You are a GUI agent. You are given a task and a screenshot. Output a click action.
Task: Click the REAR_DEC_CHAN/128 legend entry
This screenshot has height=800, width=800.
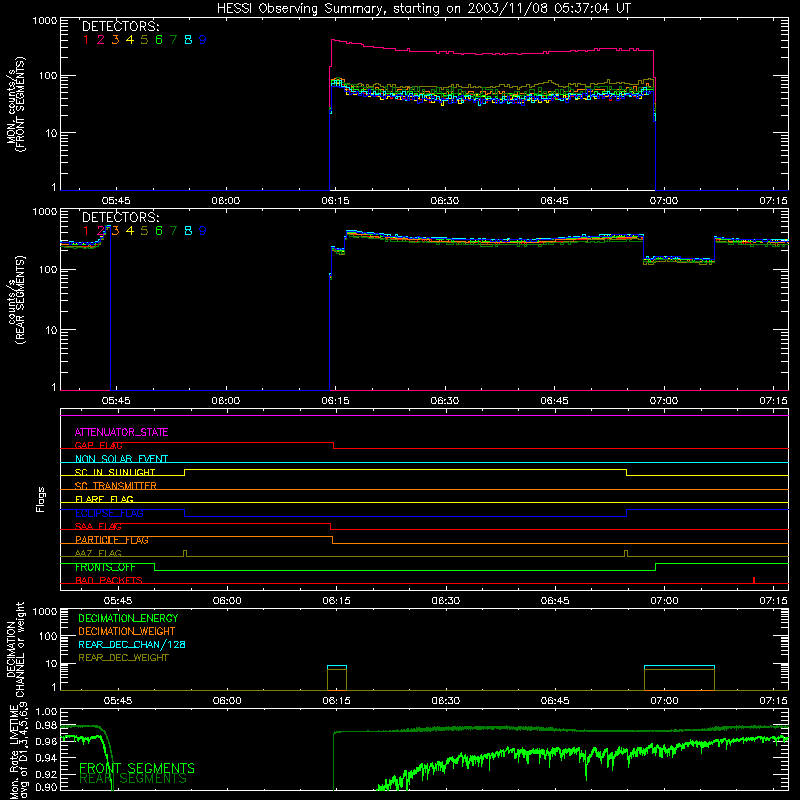tap(132, 645)
